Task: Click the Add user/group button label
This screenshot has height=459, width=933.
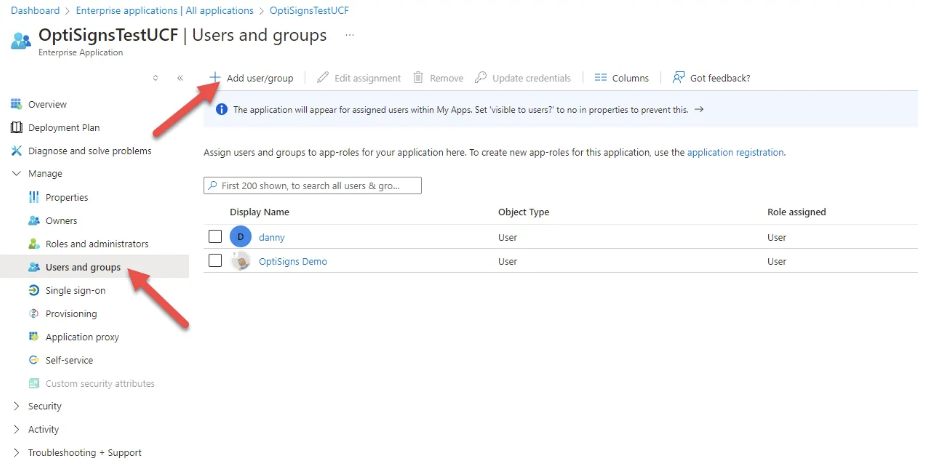Action: (x=260, y=78)
